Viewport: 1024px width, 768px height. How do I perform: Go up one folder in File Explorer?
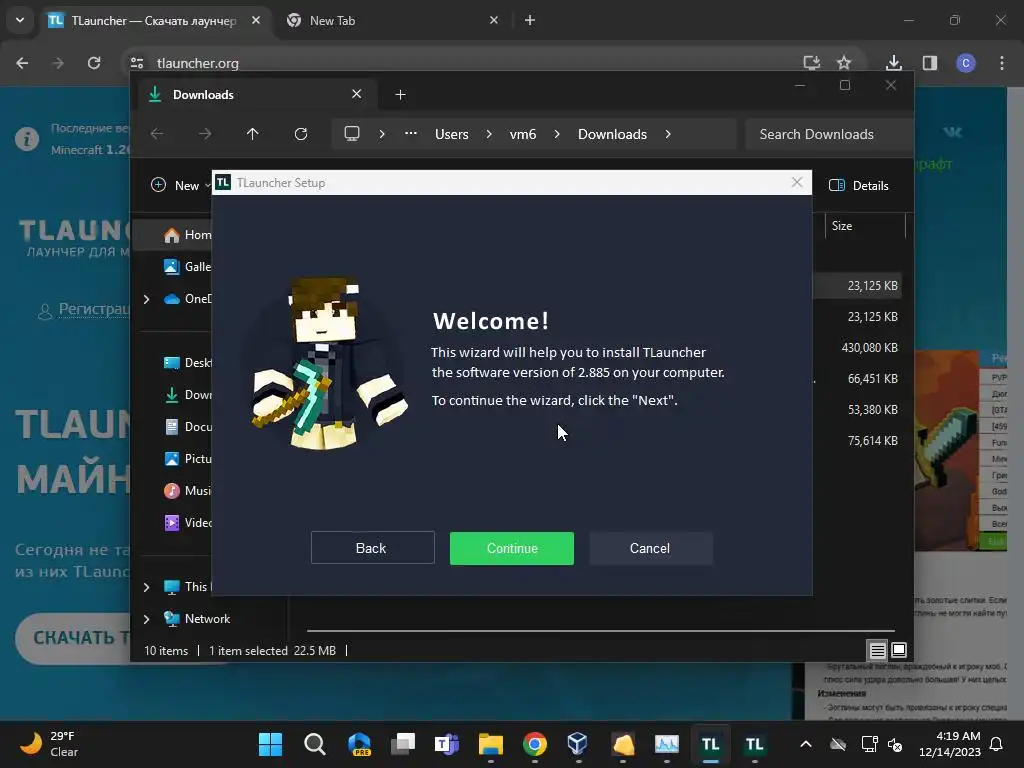[x=253, y=134]
